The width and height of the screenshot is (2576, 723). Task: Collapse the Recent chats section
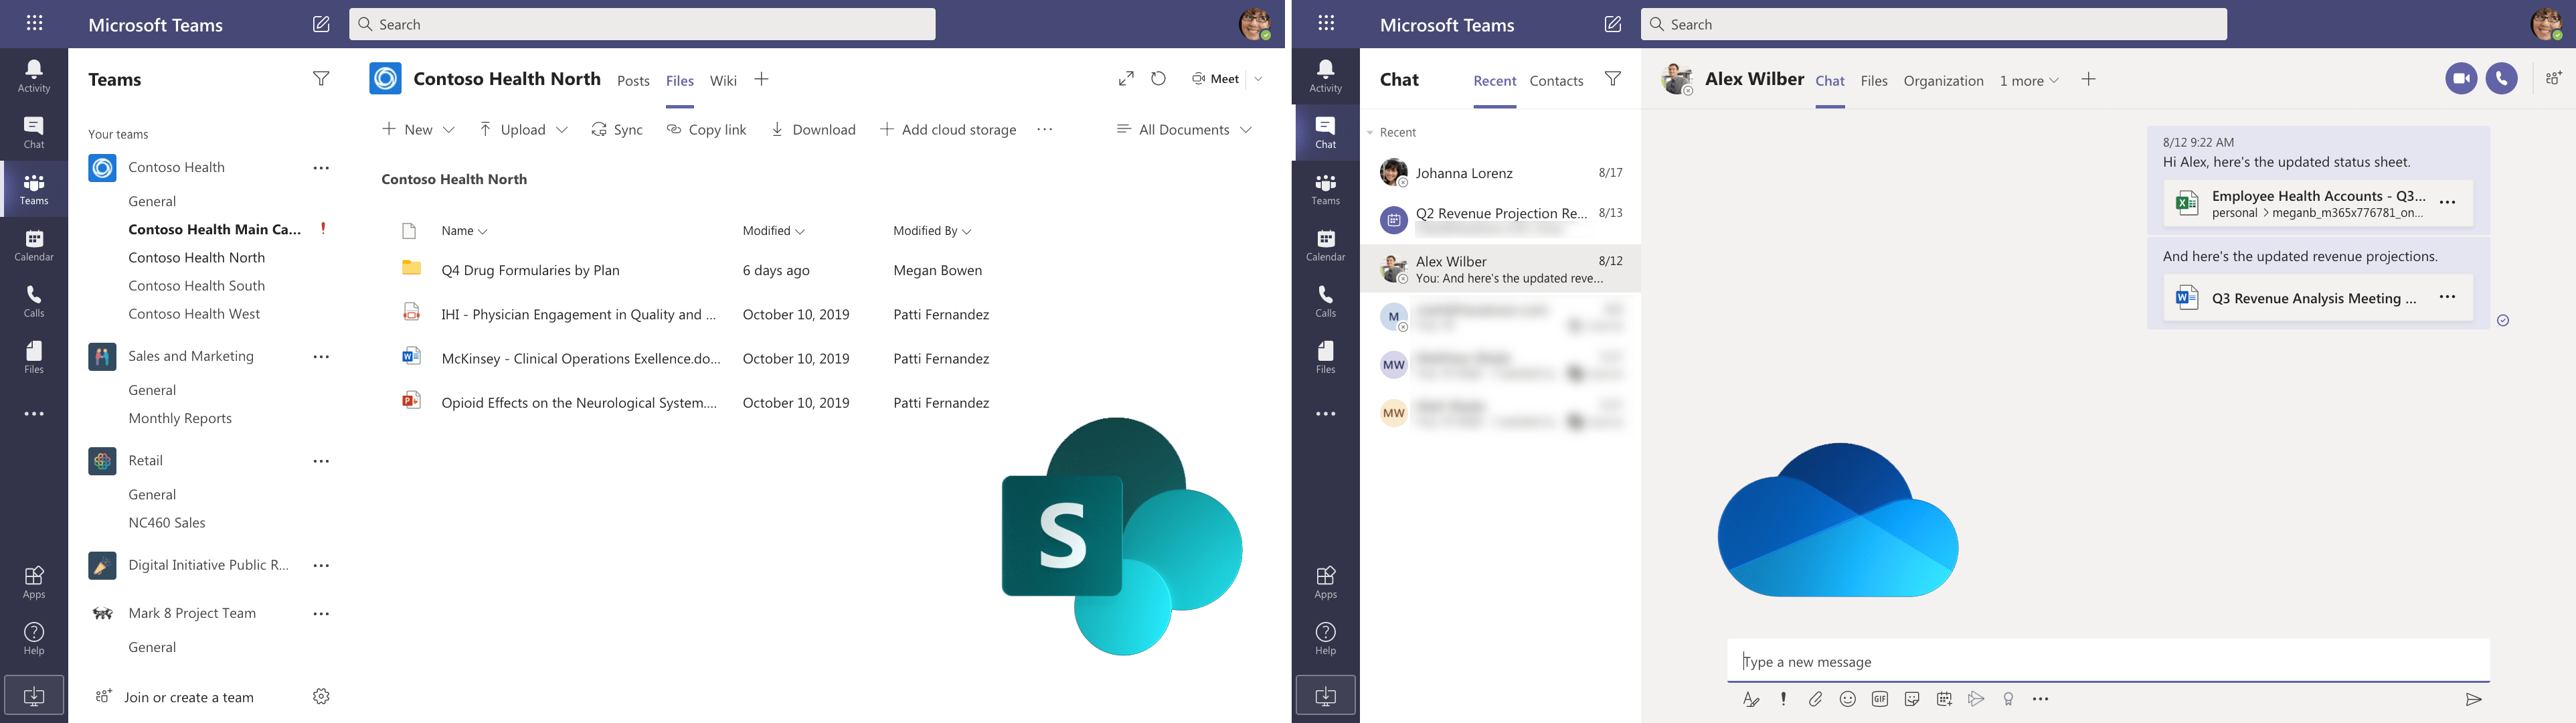pyautogui.click(x=1371, y=132)
